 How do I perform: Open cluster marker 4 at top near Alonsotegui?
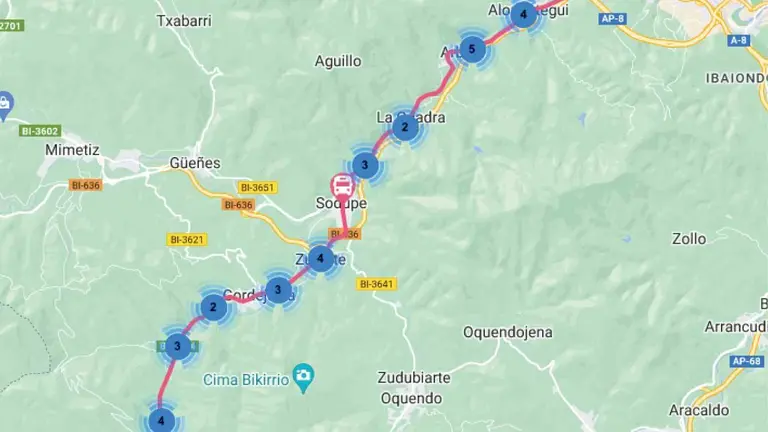point(523,15)
